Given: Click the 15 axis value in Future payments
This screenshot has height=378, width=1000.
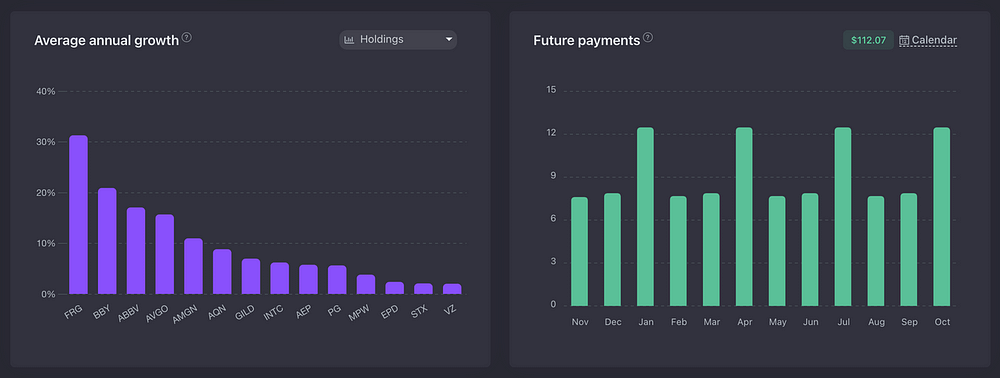Looking at the screenshot, I should point(552,90).
